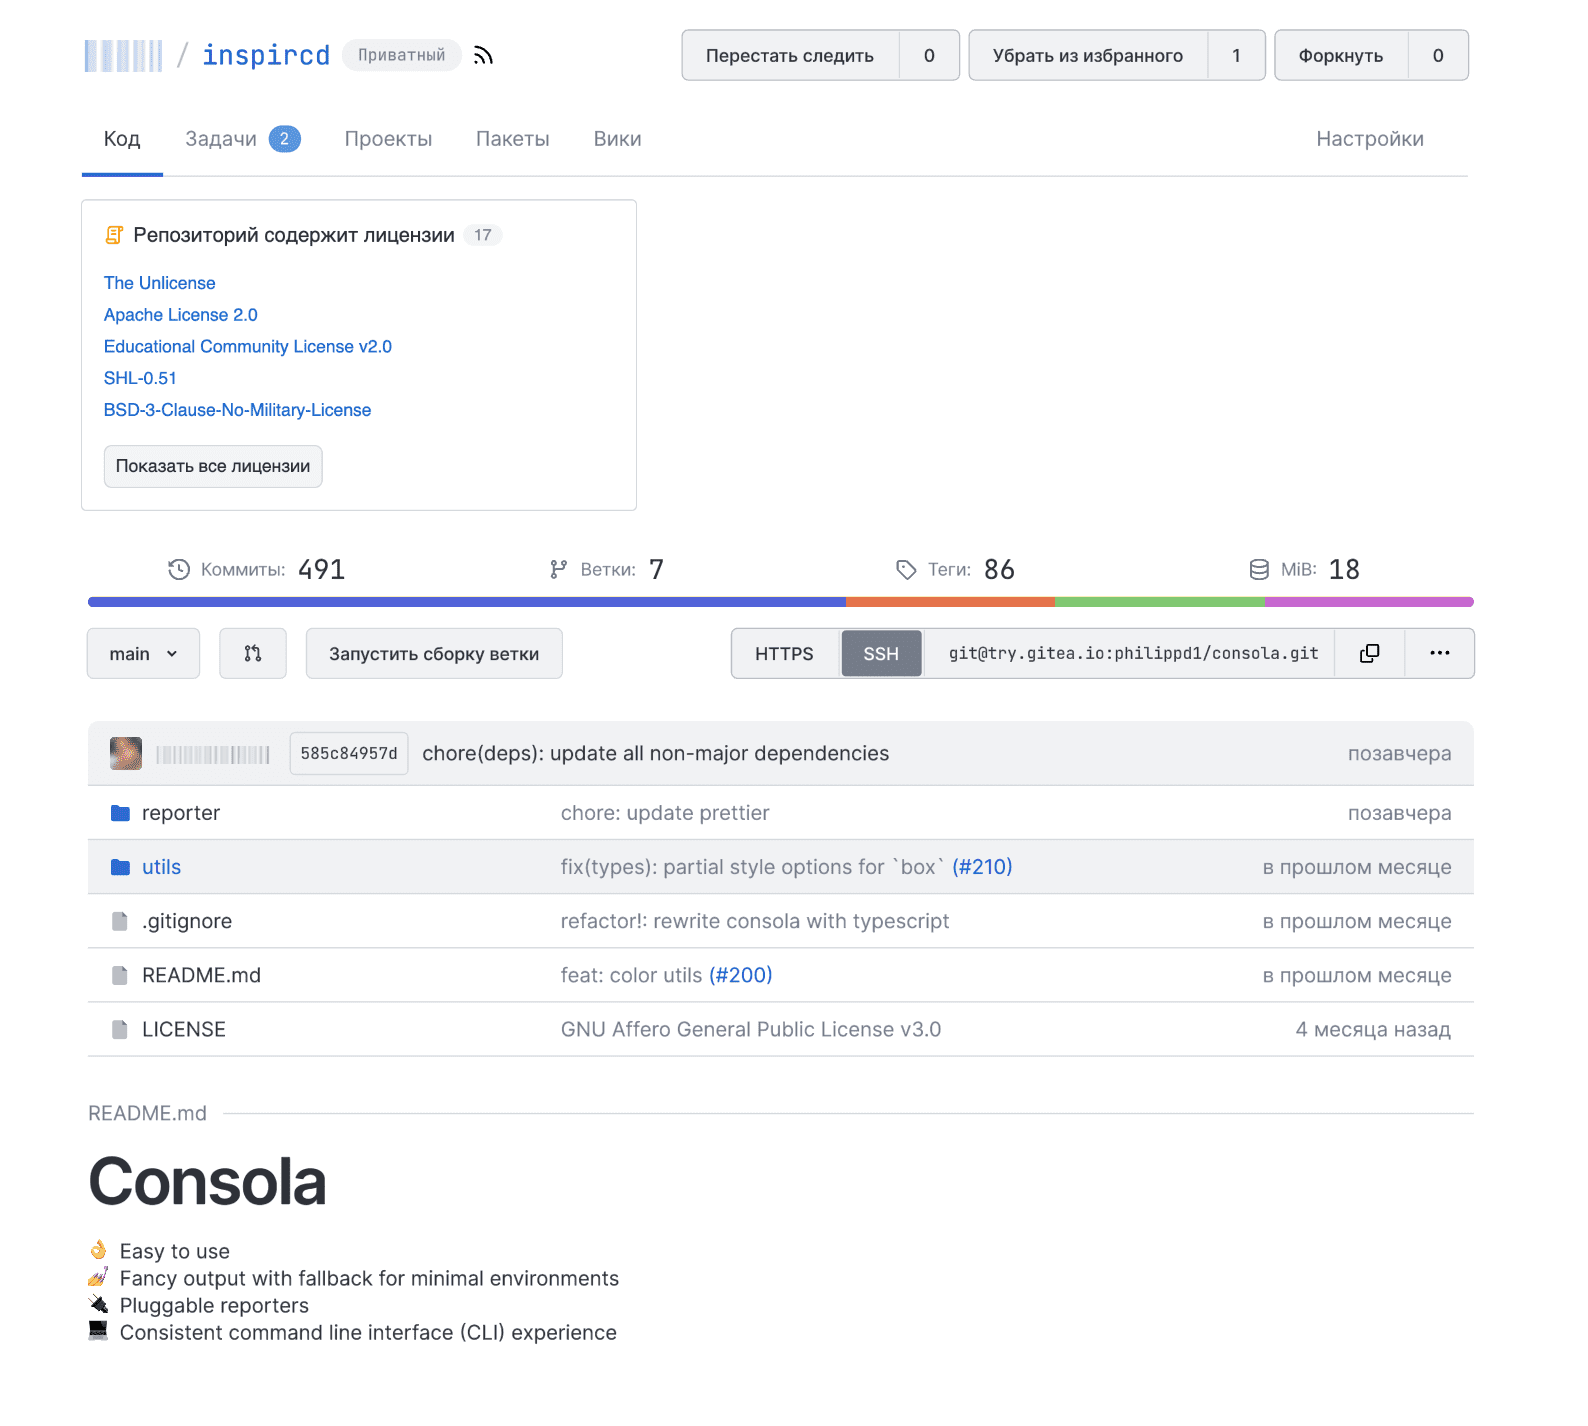Click the branches icon next to Ветки
Image resolution: width=1588 pixels, height=1426 pixels.
(558, 570)
